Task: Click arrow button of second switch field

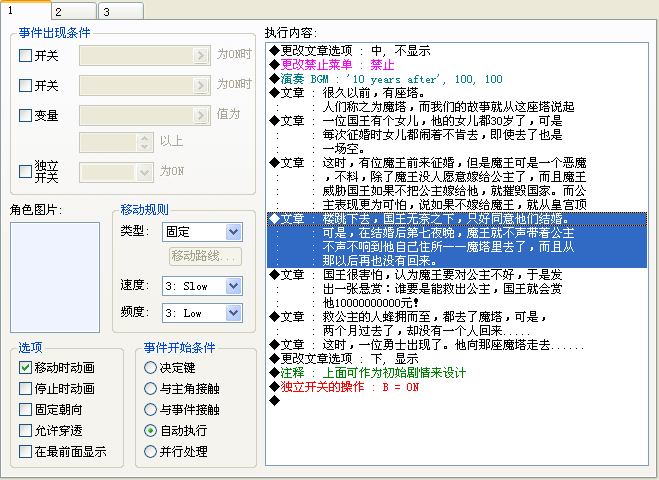Action: [200, 85]
